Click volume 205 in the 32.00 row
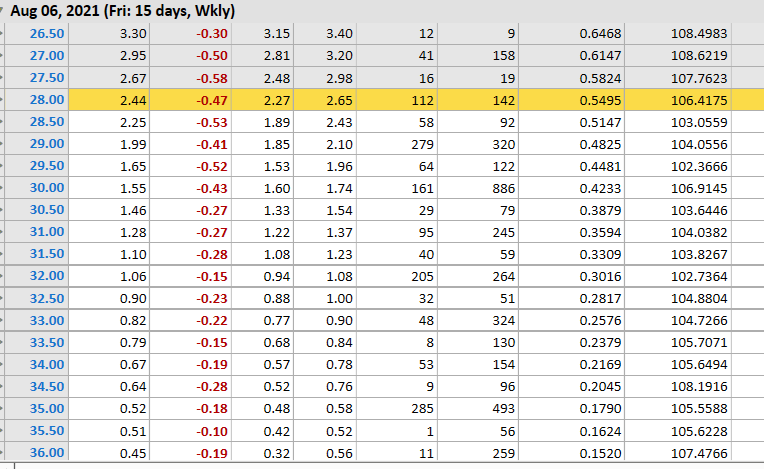The height and width of the screenshot is (469, 764). click(422, 277)
